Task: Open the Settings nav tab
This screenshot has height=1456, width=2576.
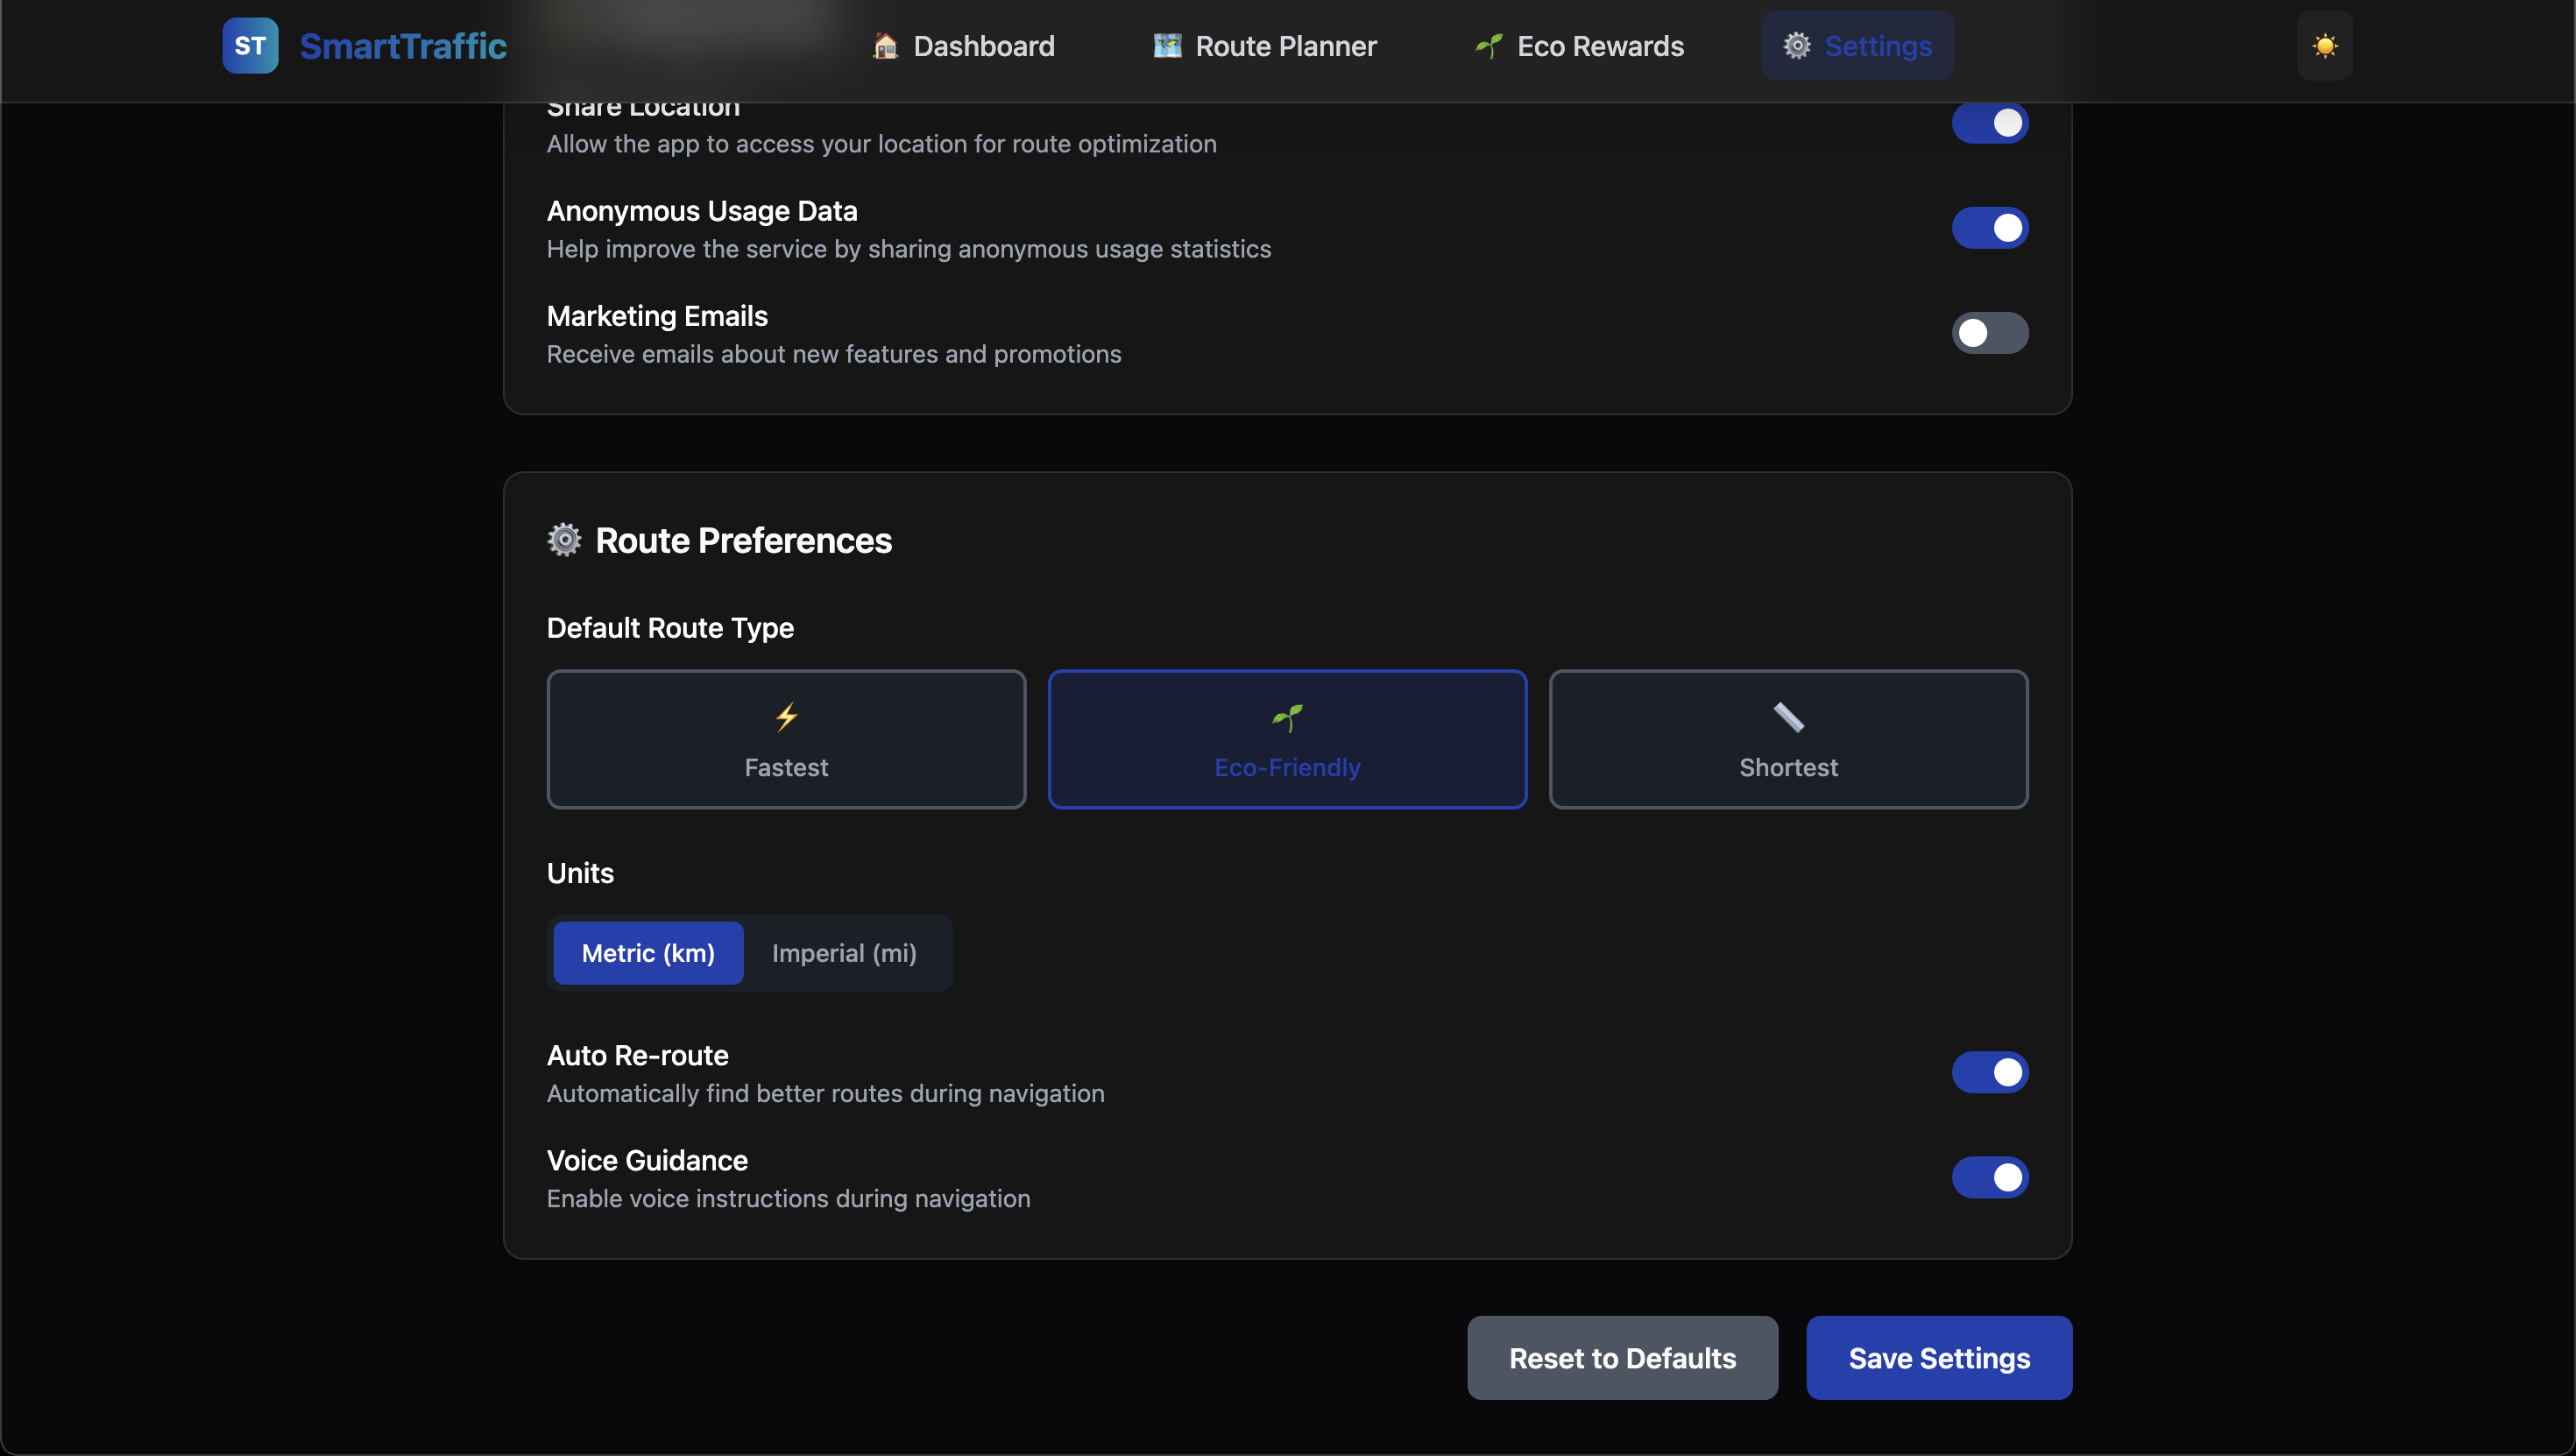Action: [1857, 46]
